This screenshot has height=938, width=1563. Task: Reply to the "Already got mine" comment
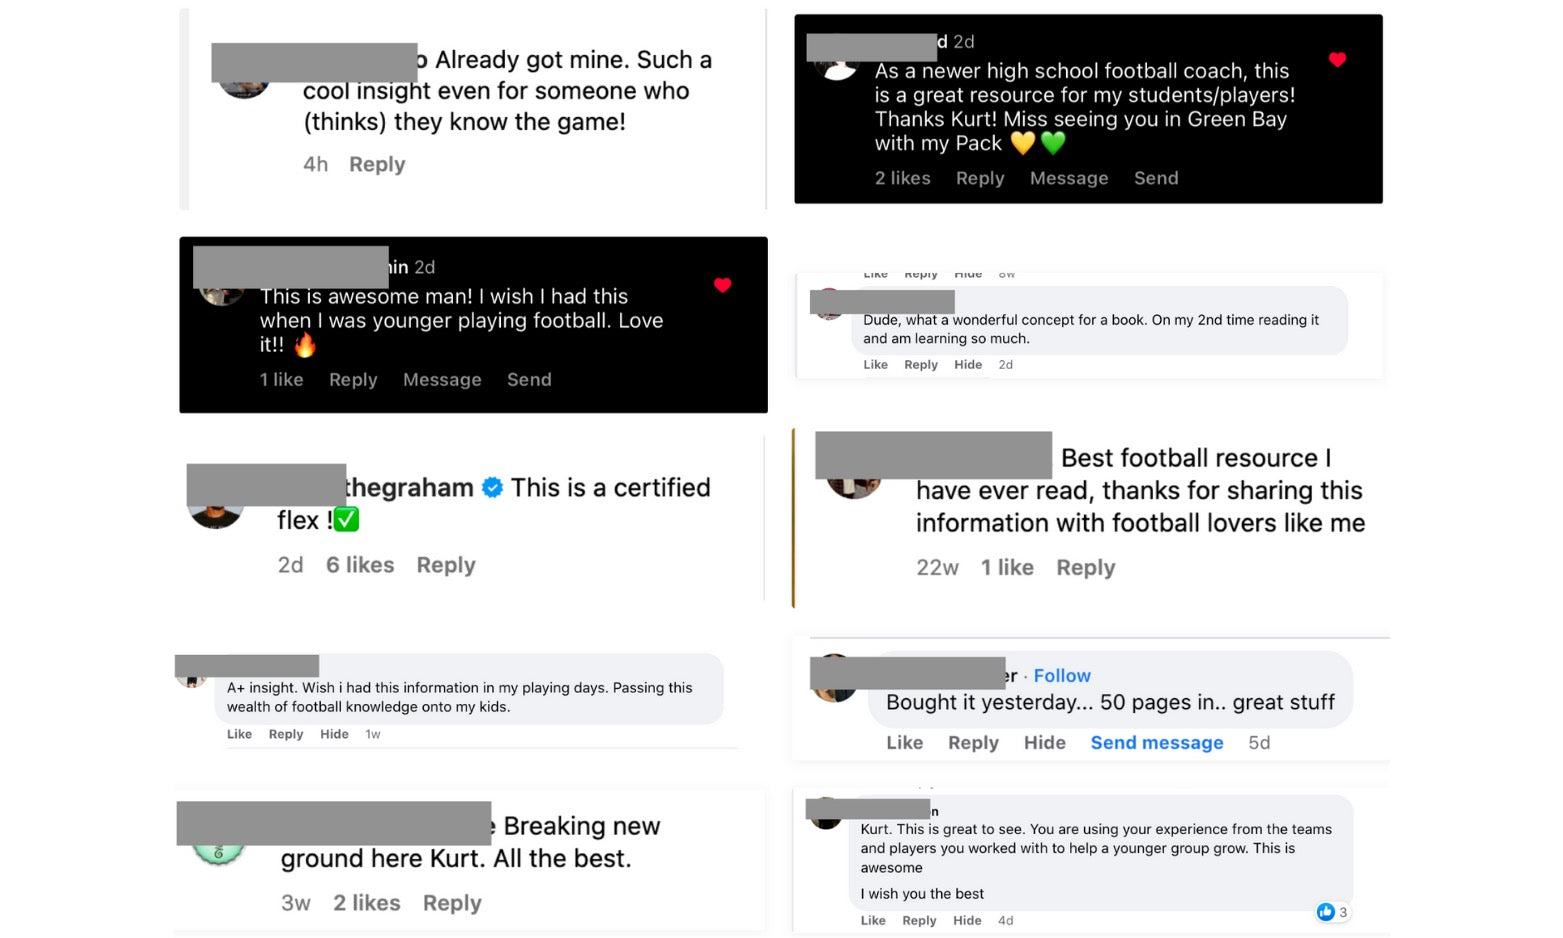(x=377, y=164)
